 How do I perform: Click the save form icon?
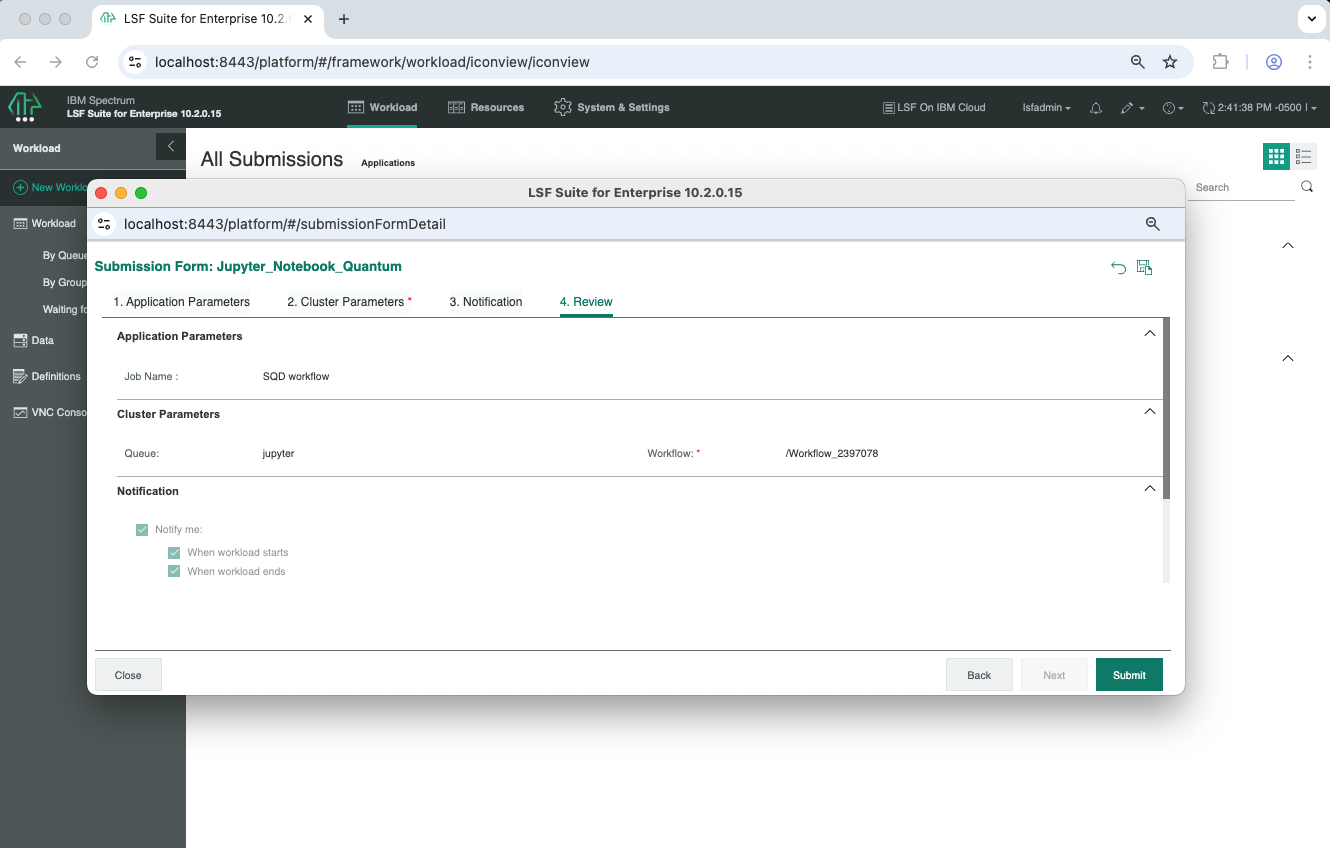(x=1145, y=267)
